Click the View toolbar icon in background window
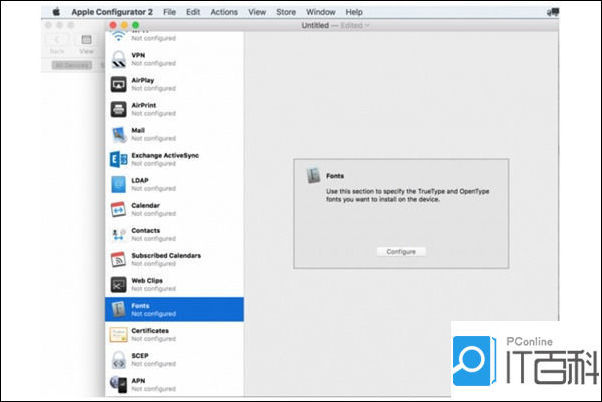The width and height of the screenshot is (602, 402). click(86, 40)
